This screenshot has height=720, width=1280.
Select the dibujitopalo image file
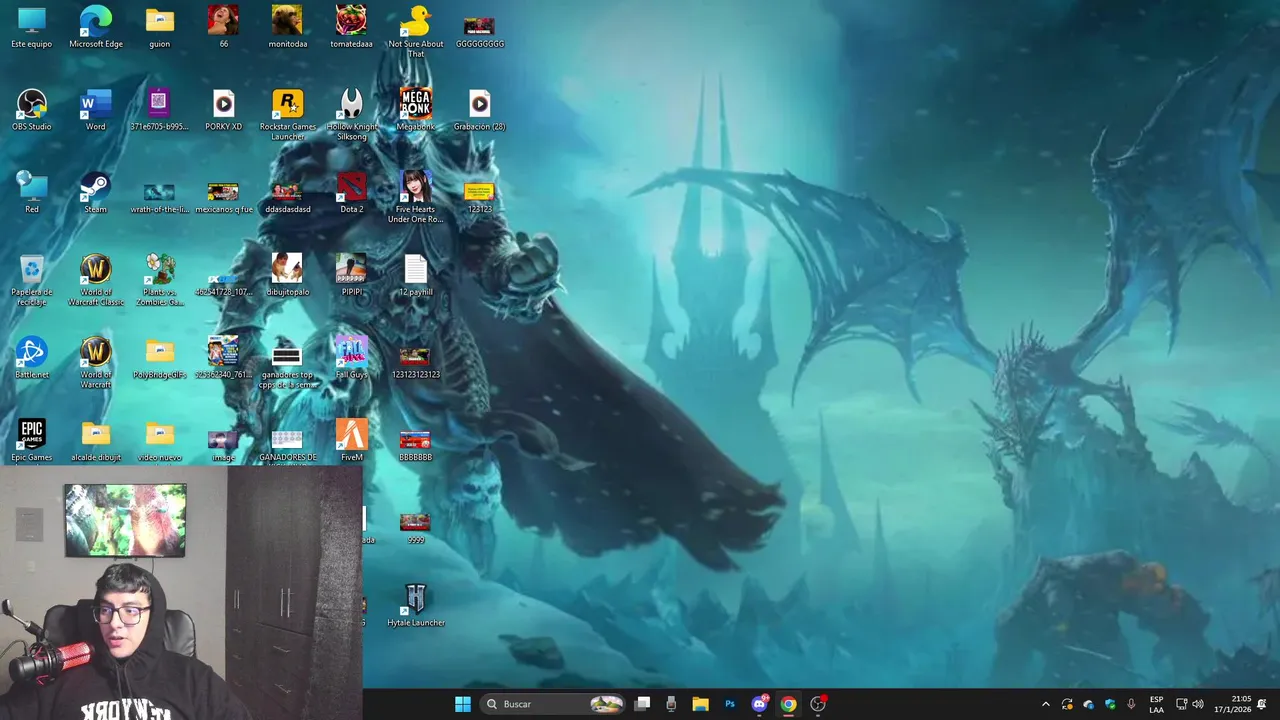[x=287, y=275]
